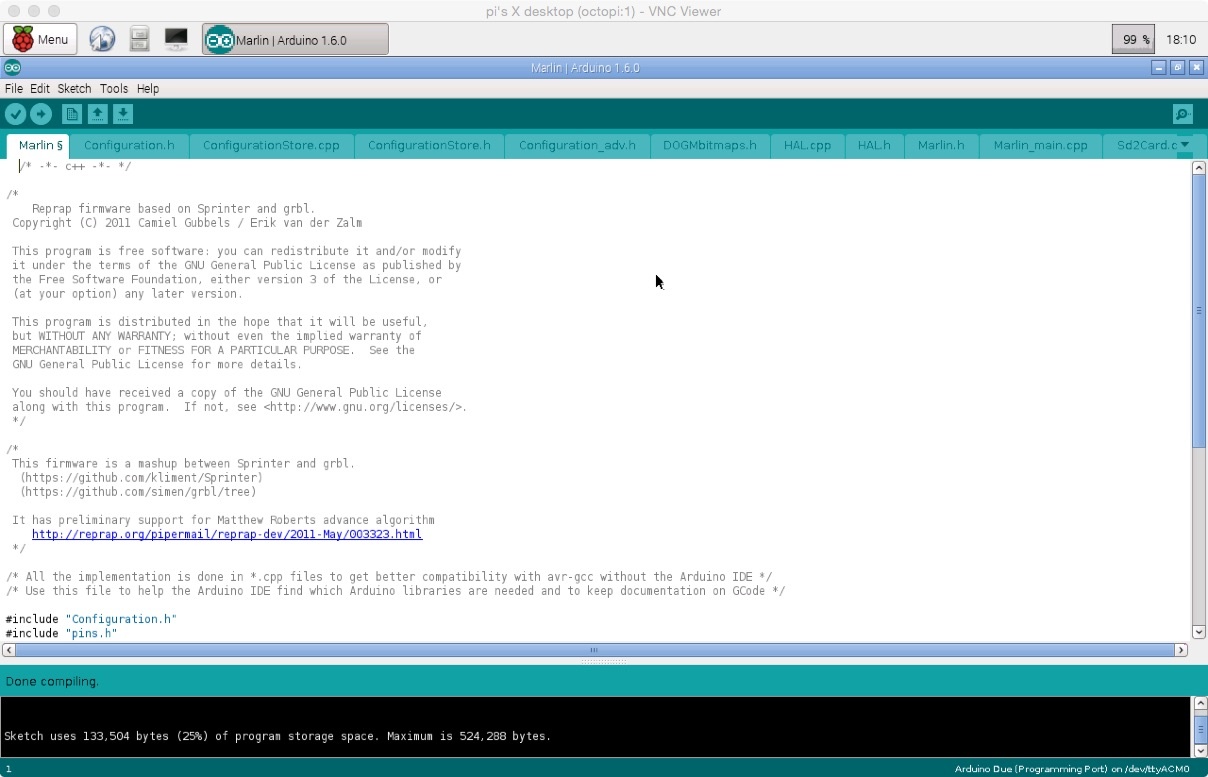Open the Help menu

(148, 89)
